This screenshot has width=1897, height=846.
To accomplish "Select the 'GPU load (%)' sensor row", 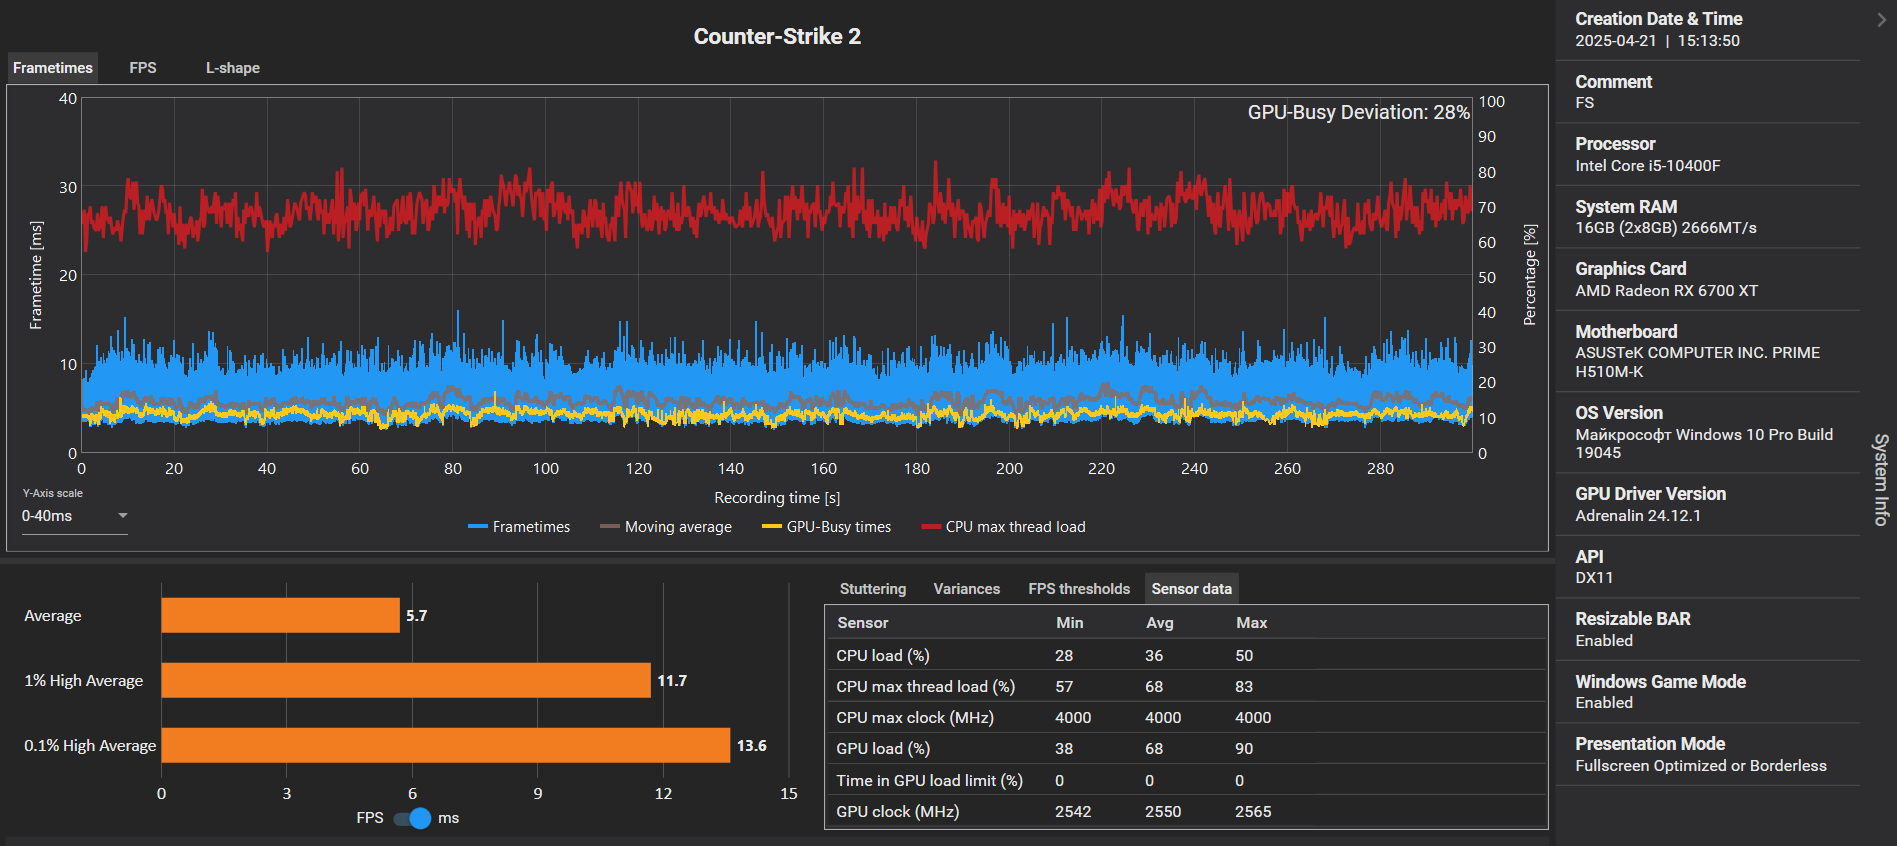I will click(1186, 748).
